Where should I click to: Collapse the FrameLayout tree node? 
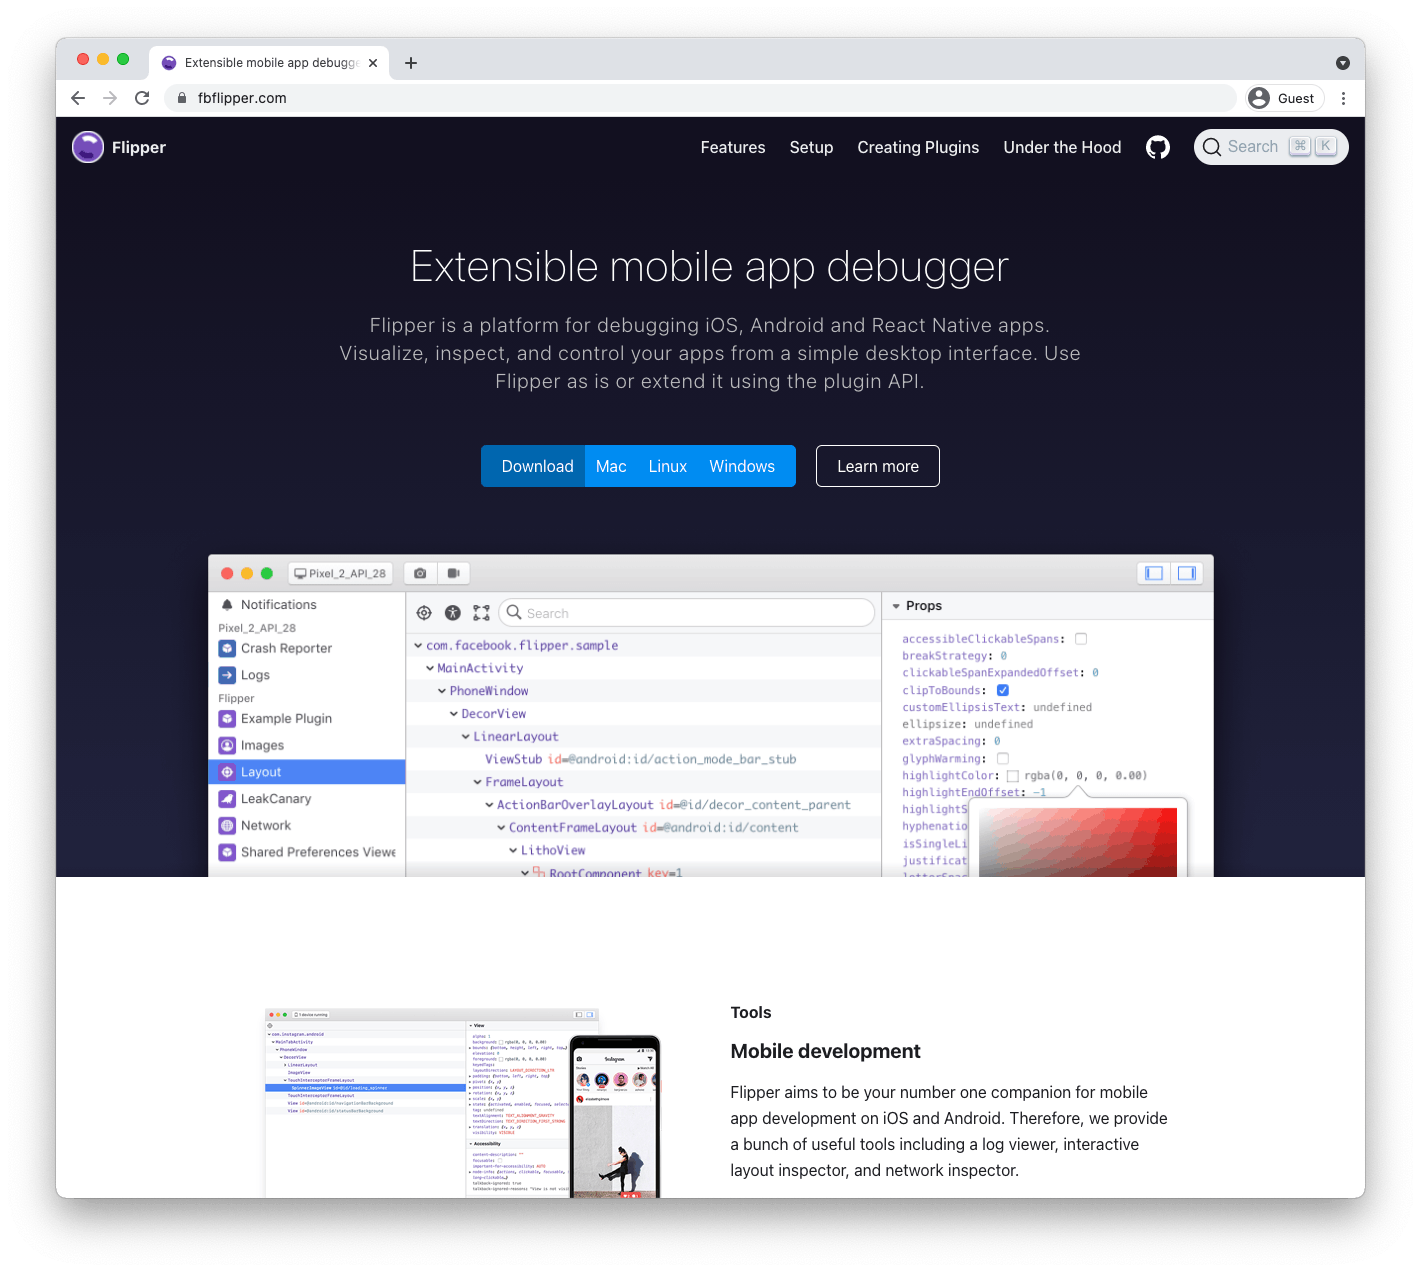[x=478, y=782]
